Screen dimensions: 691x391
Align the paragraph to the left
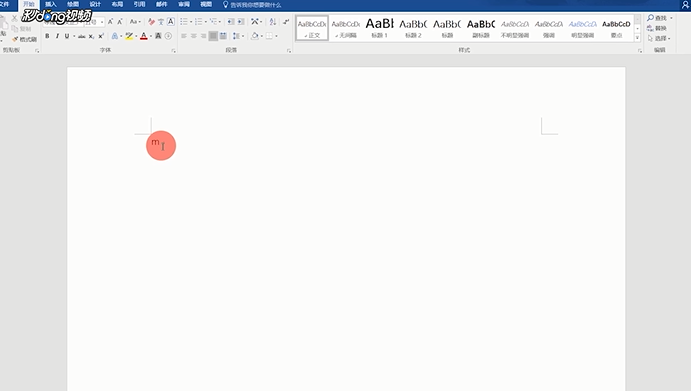pos(184,36)
